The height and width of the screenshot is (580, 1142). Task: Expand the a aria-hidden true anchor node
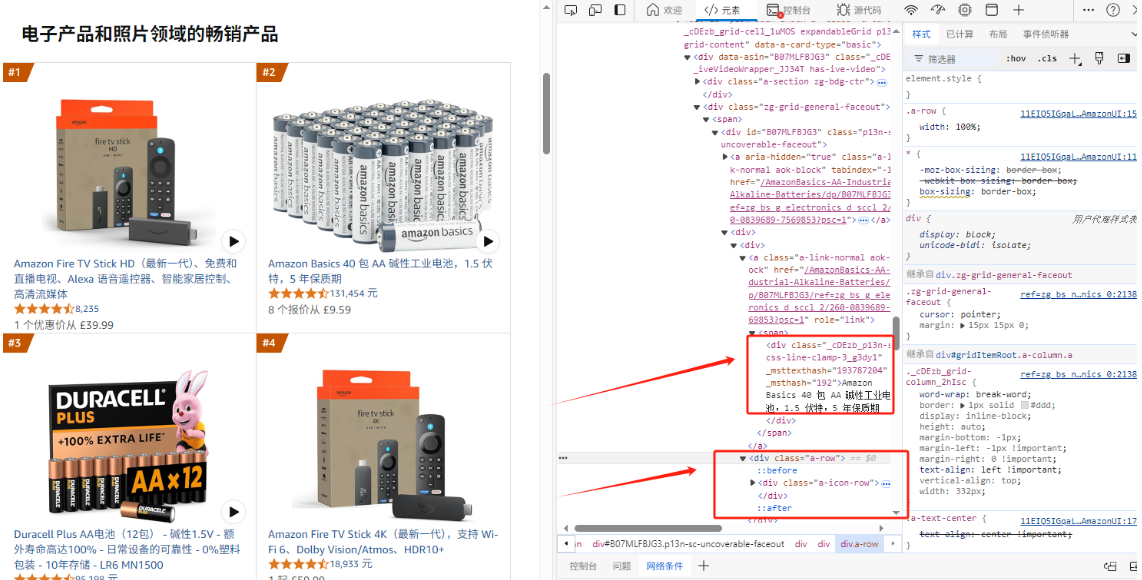pyautogui.click(x=725, y=157)
